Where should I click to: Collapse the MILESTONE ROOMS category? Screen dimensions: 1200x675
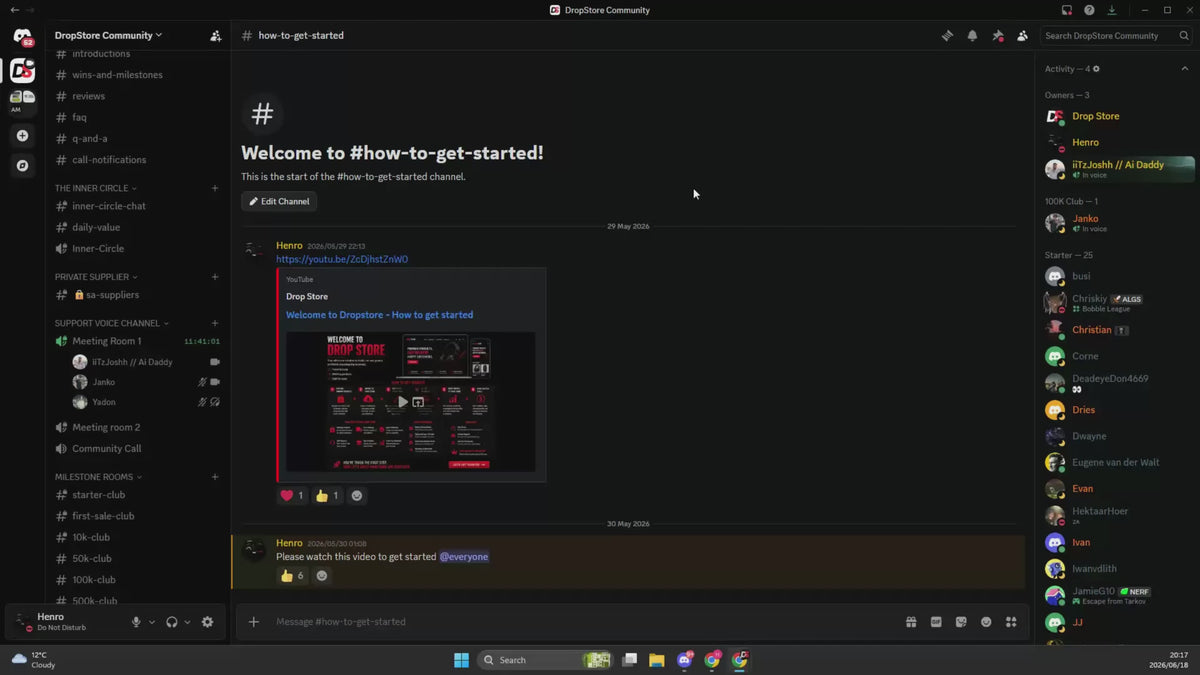point(99,477)
